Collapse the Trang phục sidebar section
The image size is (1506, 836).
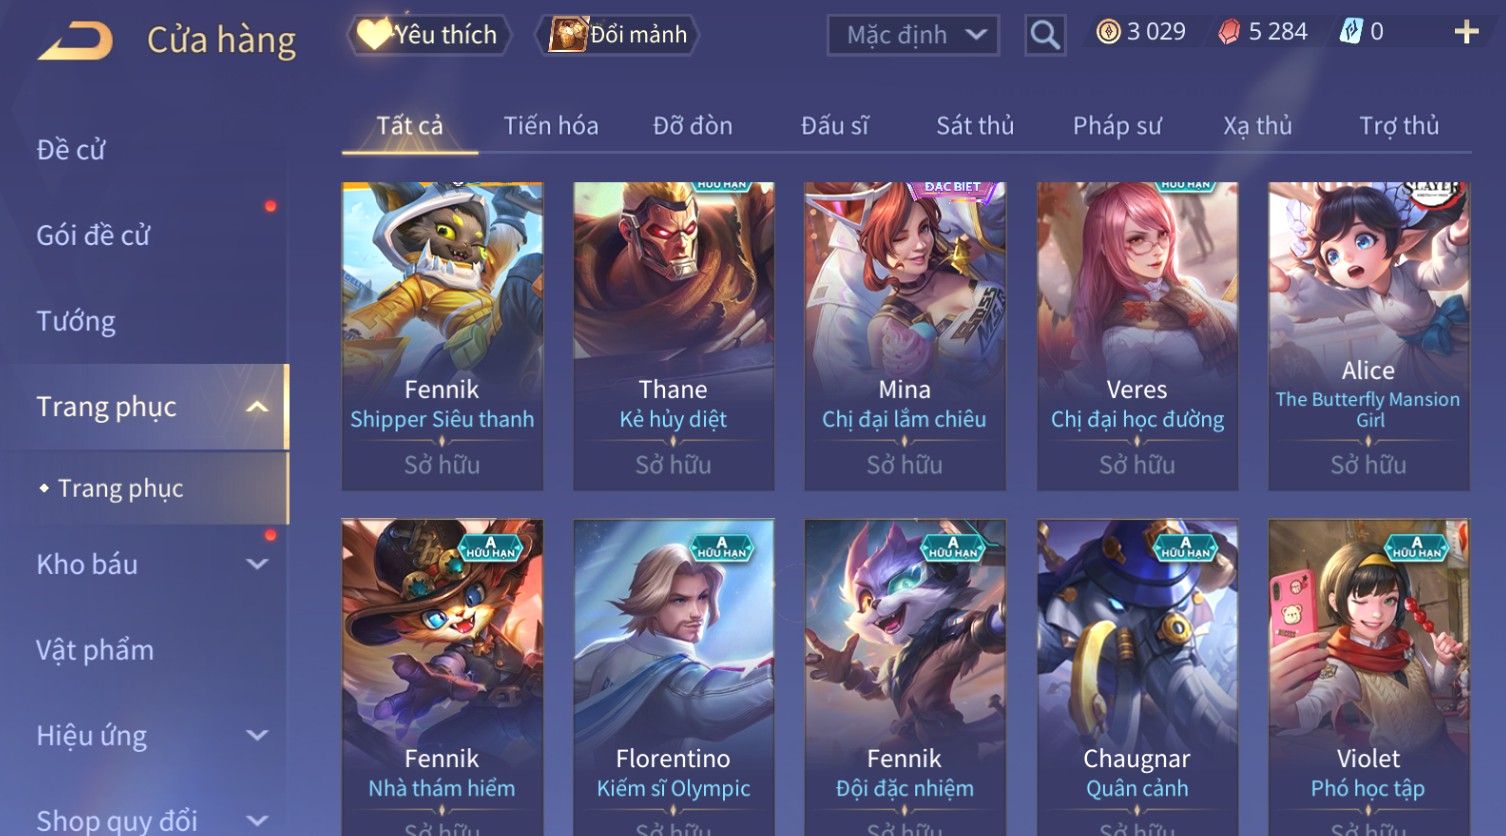tap(257, 407)
